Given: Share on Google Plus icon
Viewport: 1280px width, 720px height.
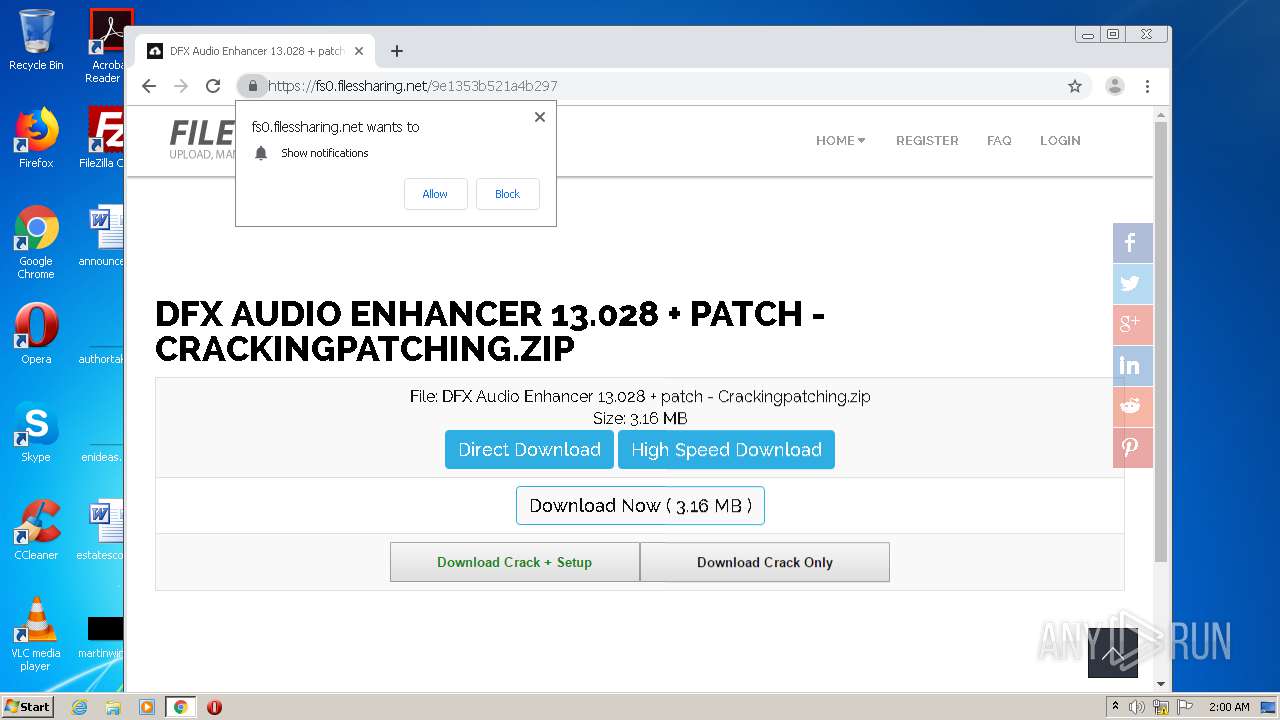Looking at the screenshot, I should (x=1132, y=325).
